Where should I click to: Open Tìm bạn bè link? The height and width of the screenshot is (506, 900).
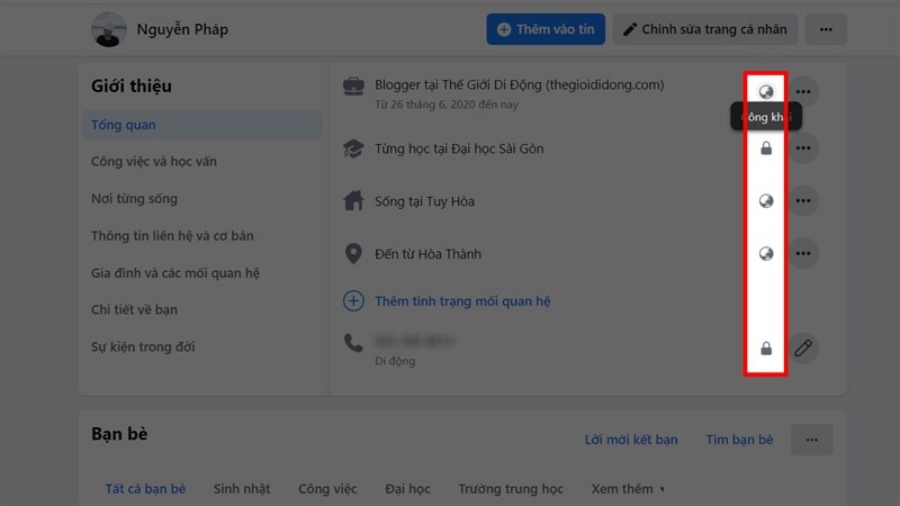pos(739,439)
